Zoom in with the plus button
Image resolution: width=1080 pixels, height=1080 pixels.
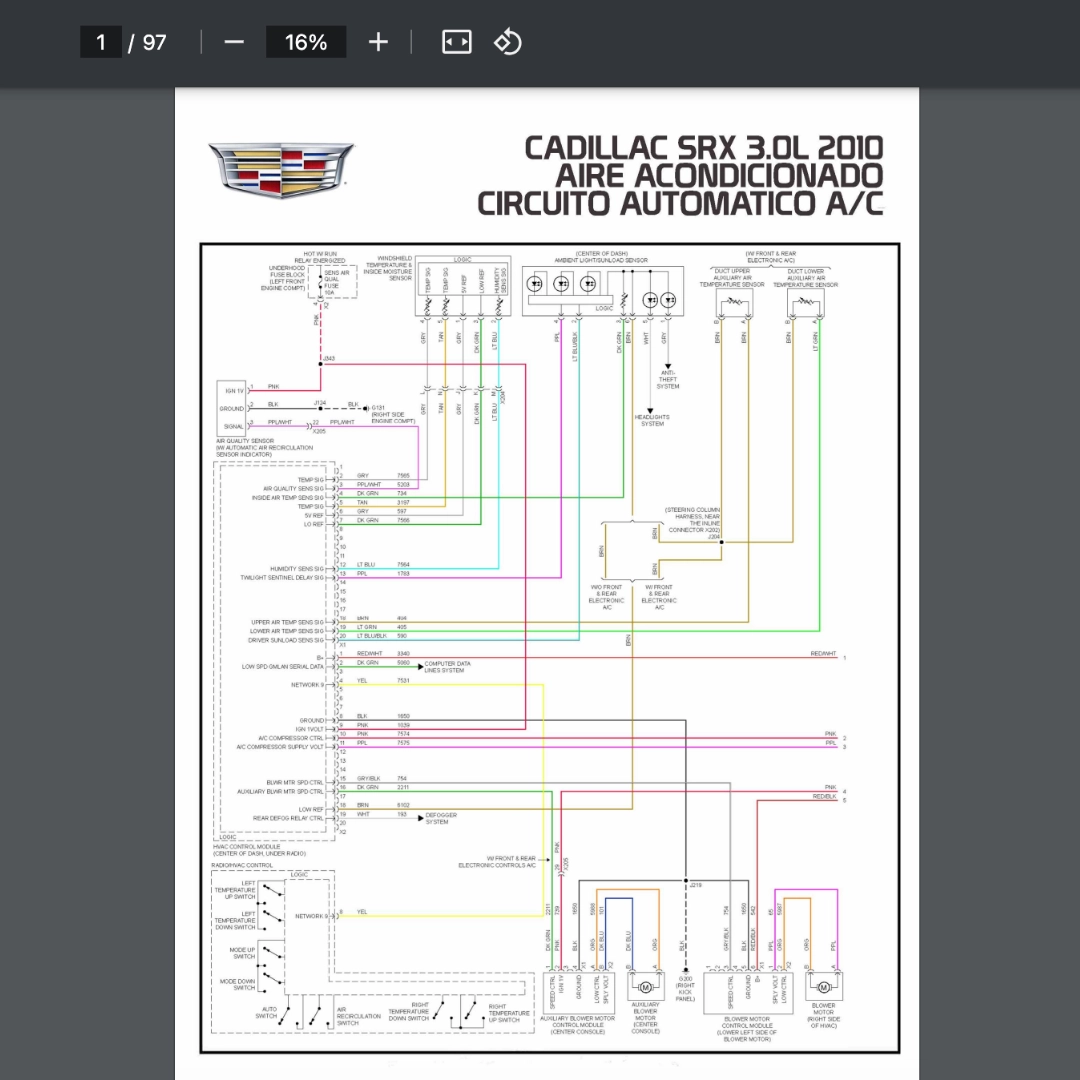[378, 42]
